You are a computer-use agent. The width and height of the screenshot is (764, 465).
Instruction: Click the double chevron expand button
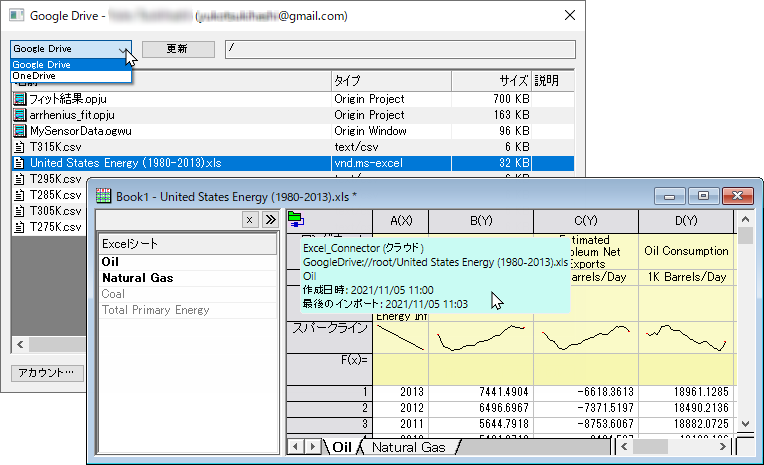(x=270, y=220)
